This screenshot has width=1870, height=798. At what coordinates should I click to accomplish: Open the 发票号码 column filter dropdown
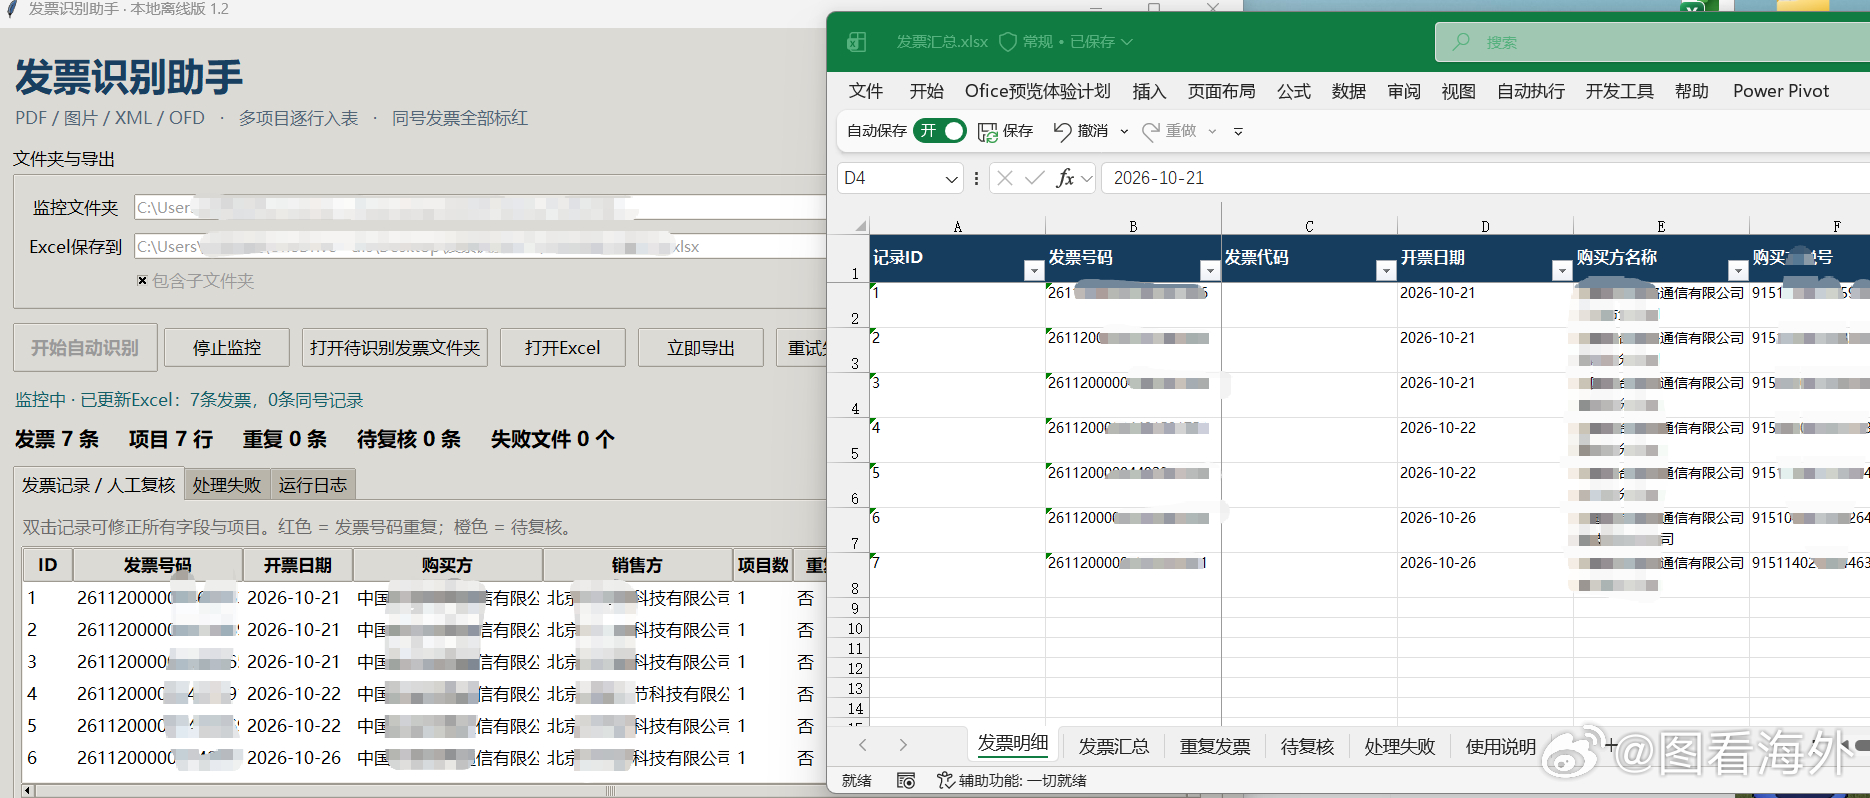click(1210, 271)
